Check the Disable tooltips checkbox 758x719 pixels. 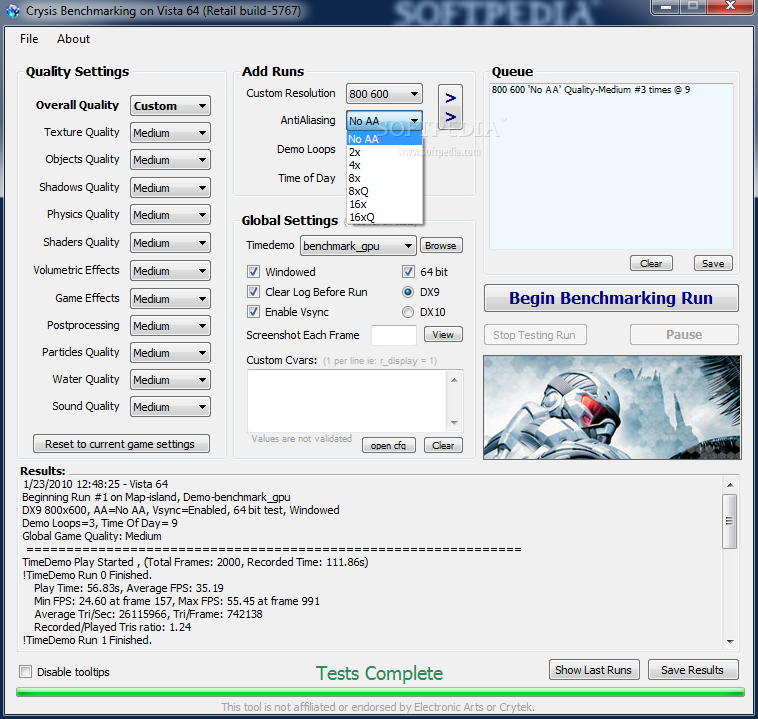pyautogui.click(x=26, y=672)
